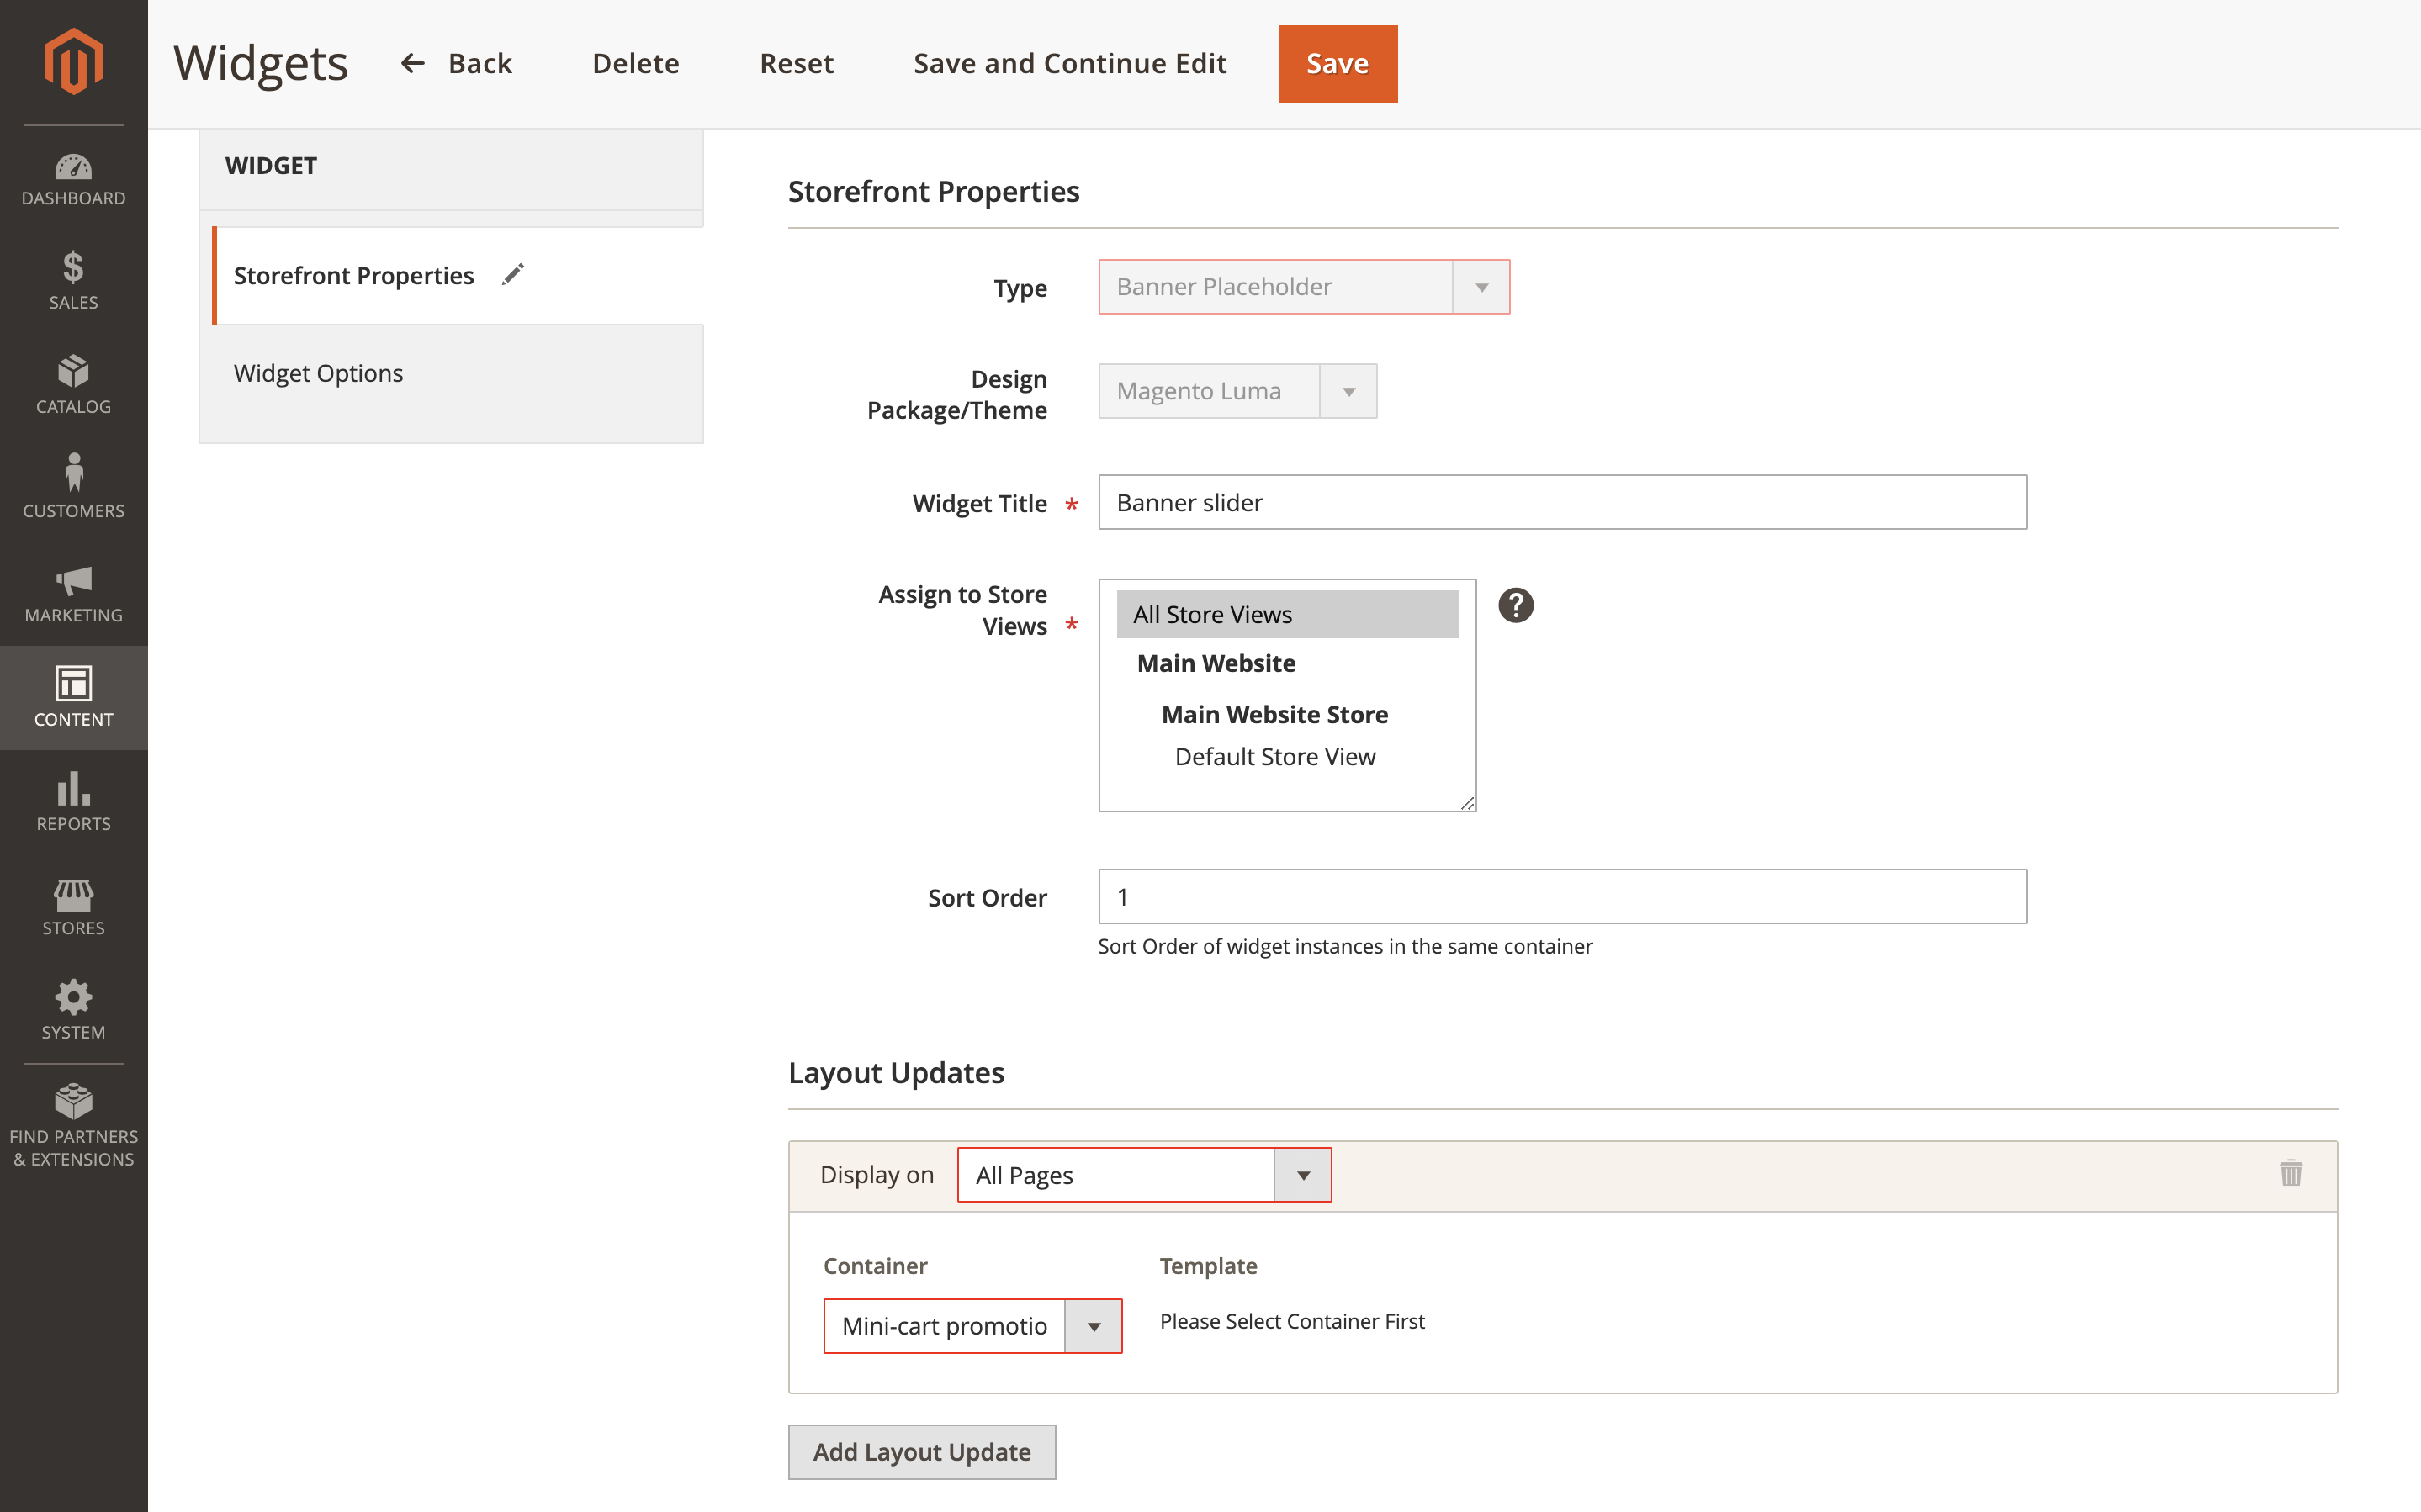The height and width of the screenshot is (1512, 2421).
Task: Expand the Magento Luma theme dropdown
Action: click(1349, 391)
